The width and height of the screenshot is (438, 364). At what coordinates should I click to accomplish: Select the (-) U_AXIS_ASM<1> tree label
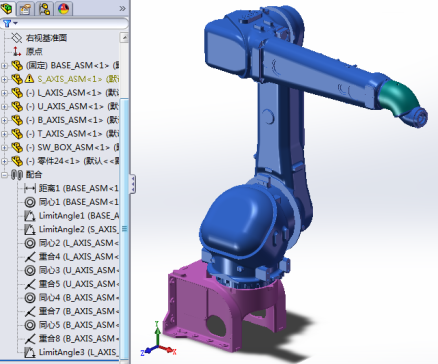click(x=65, y=106)
